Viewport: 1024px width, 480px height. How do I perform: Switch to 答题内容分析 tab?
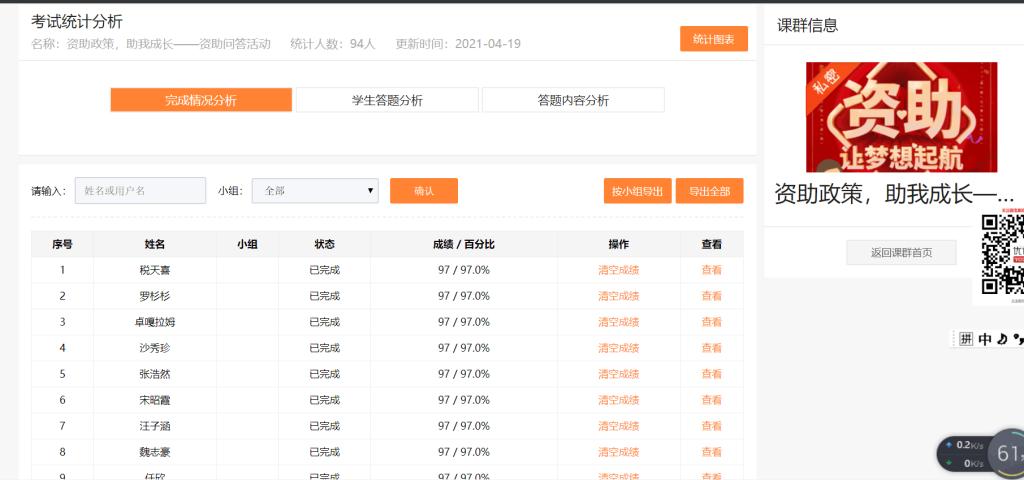[573, 100]
